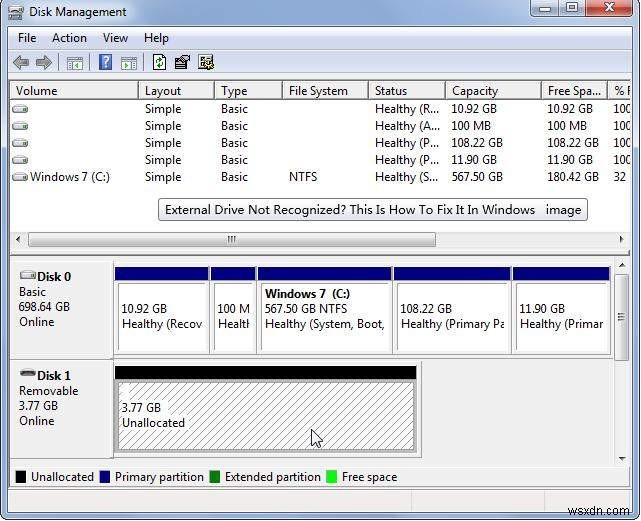
Task: Click the Healthy (R... status cell
Action: 407,109
